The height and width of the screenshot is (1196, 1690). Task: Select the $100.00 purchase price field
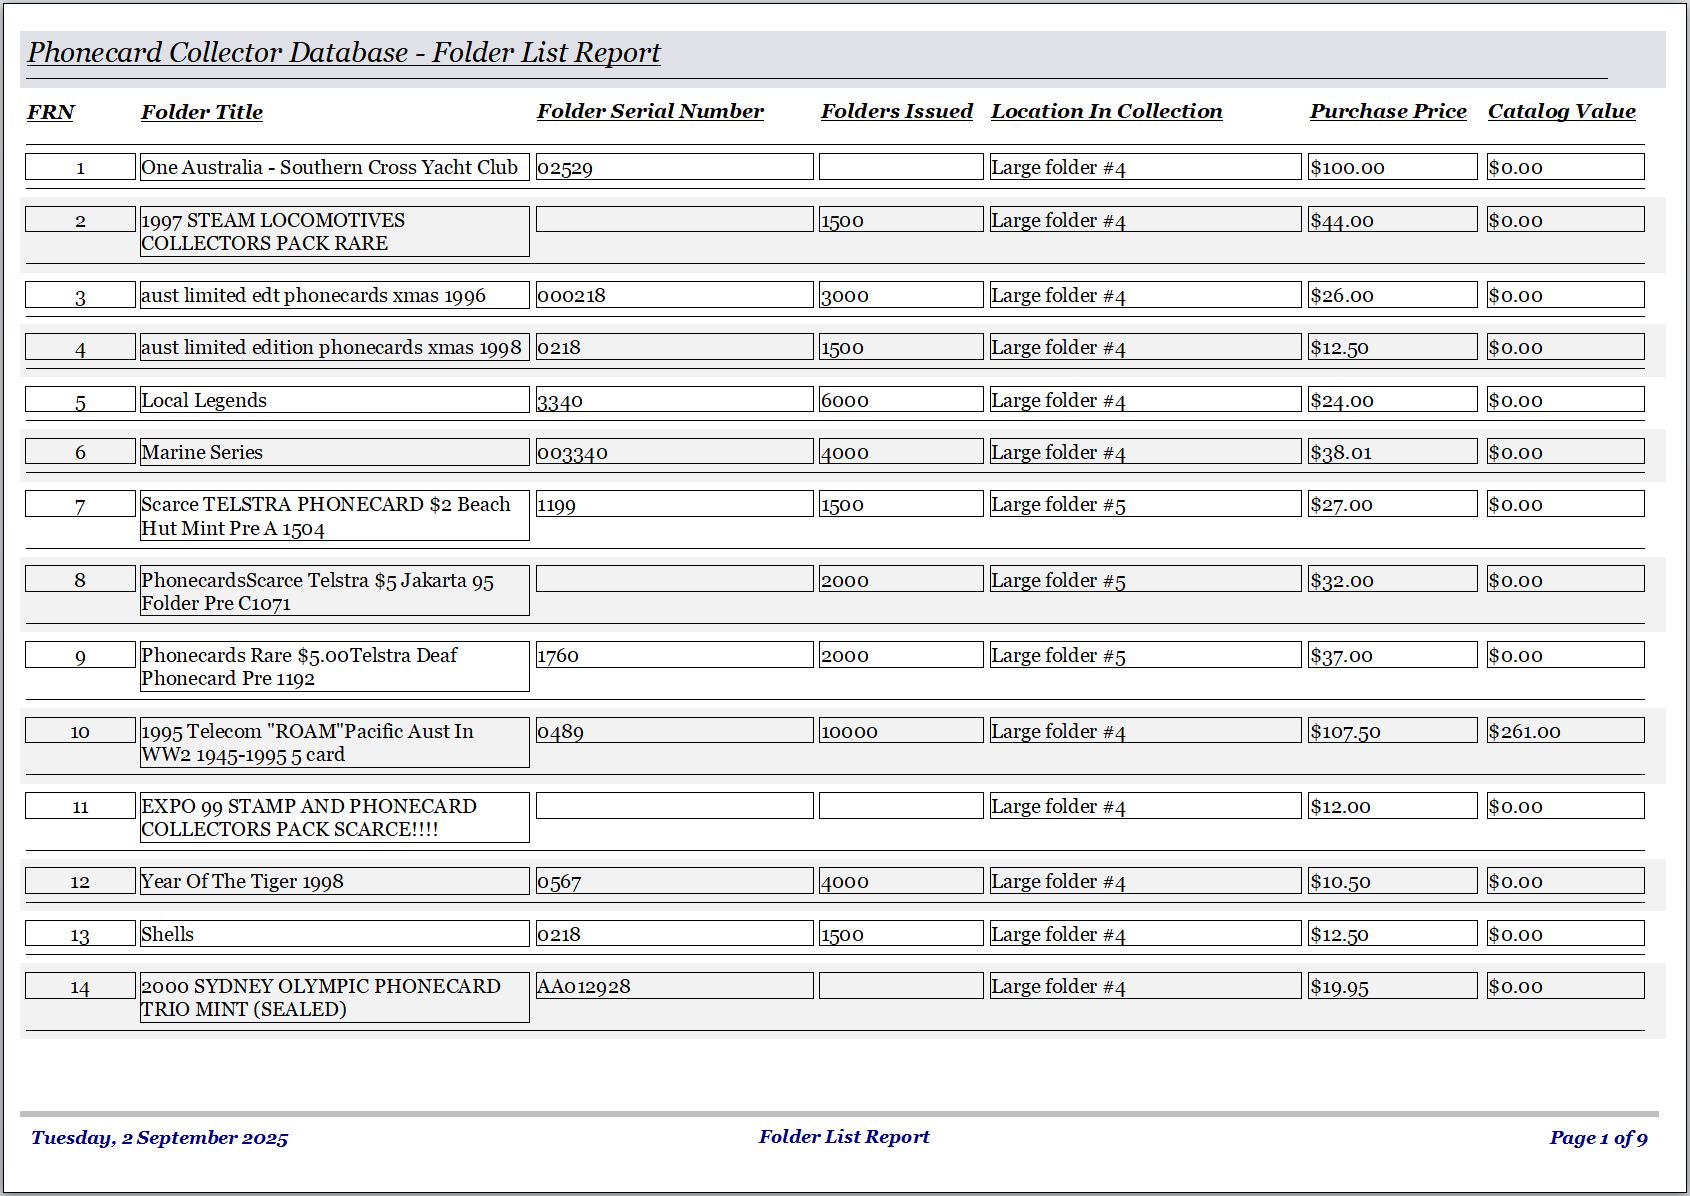[x=1392, y=167]
